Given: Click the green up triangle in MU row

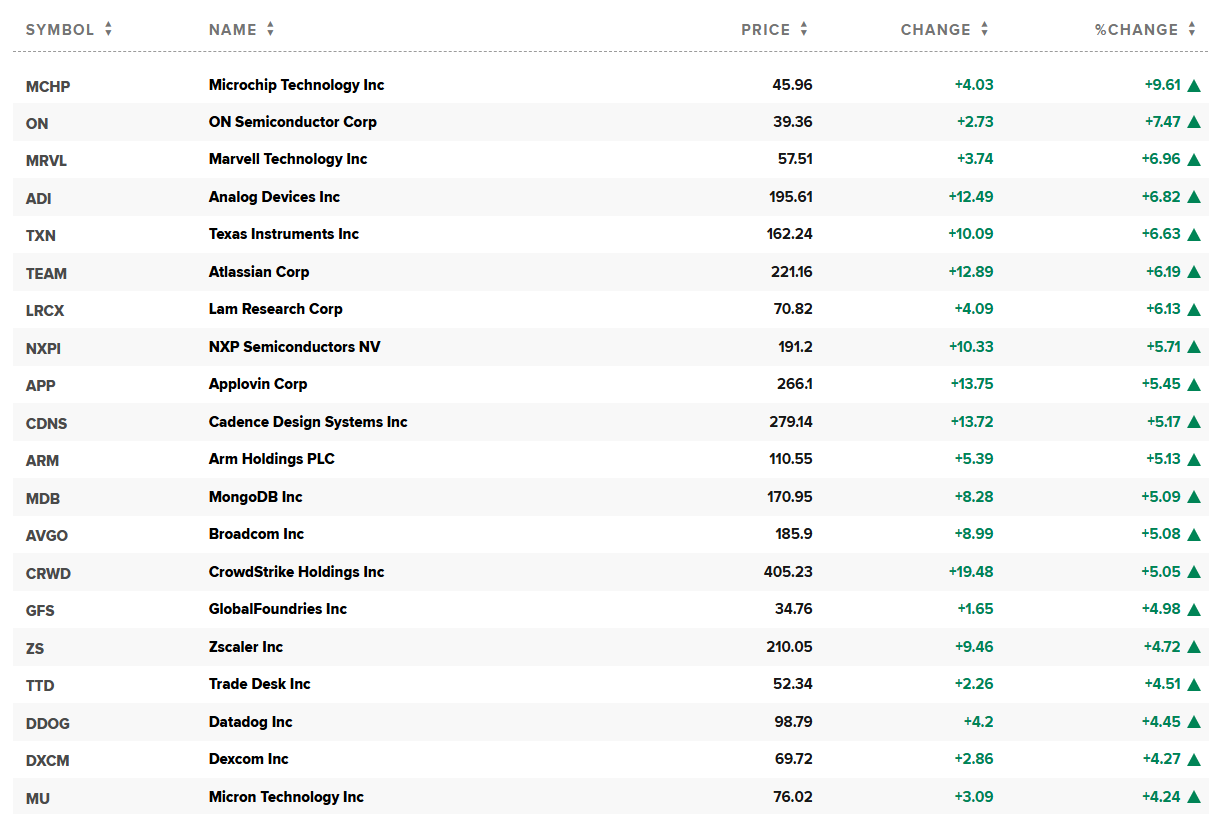Looking at the screenshot, I should 1193,797.
